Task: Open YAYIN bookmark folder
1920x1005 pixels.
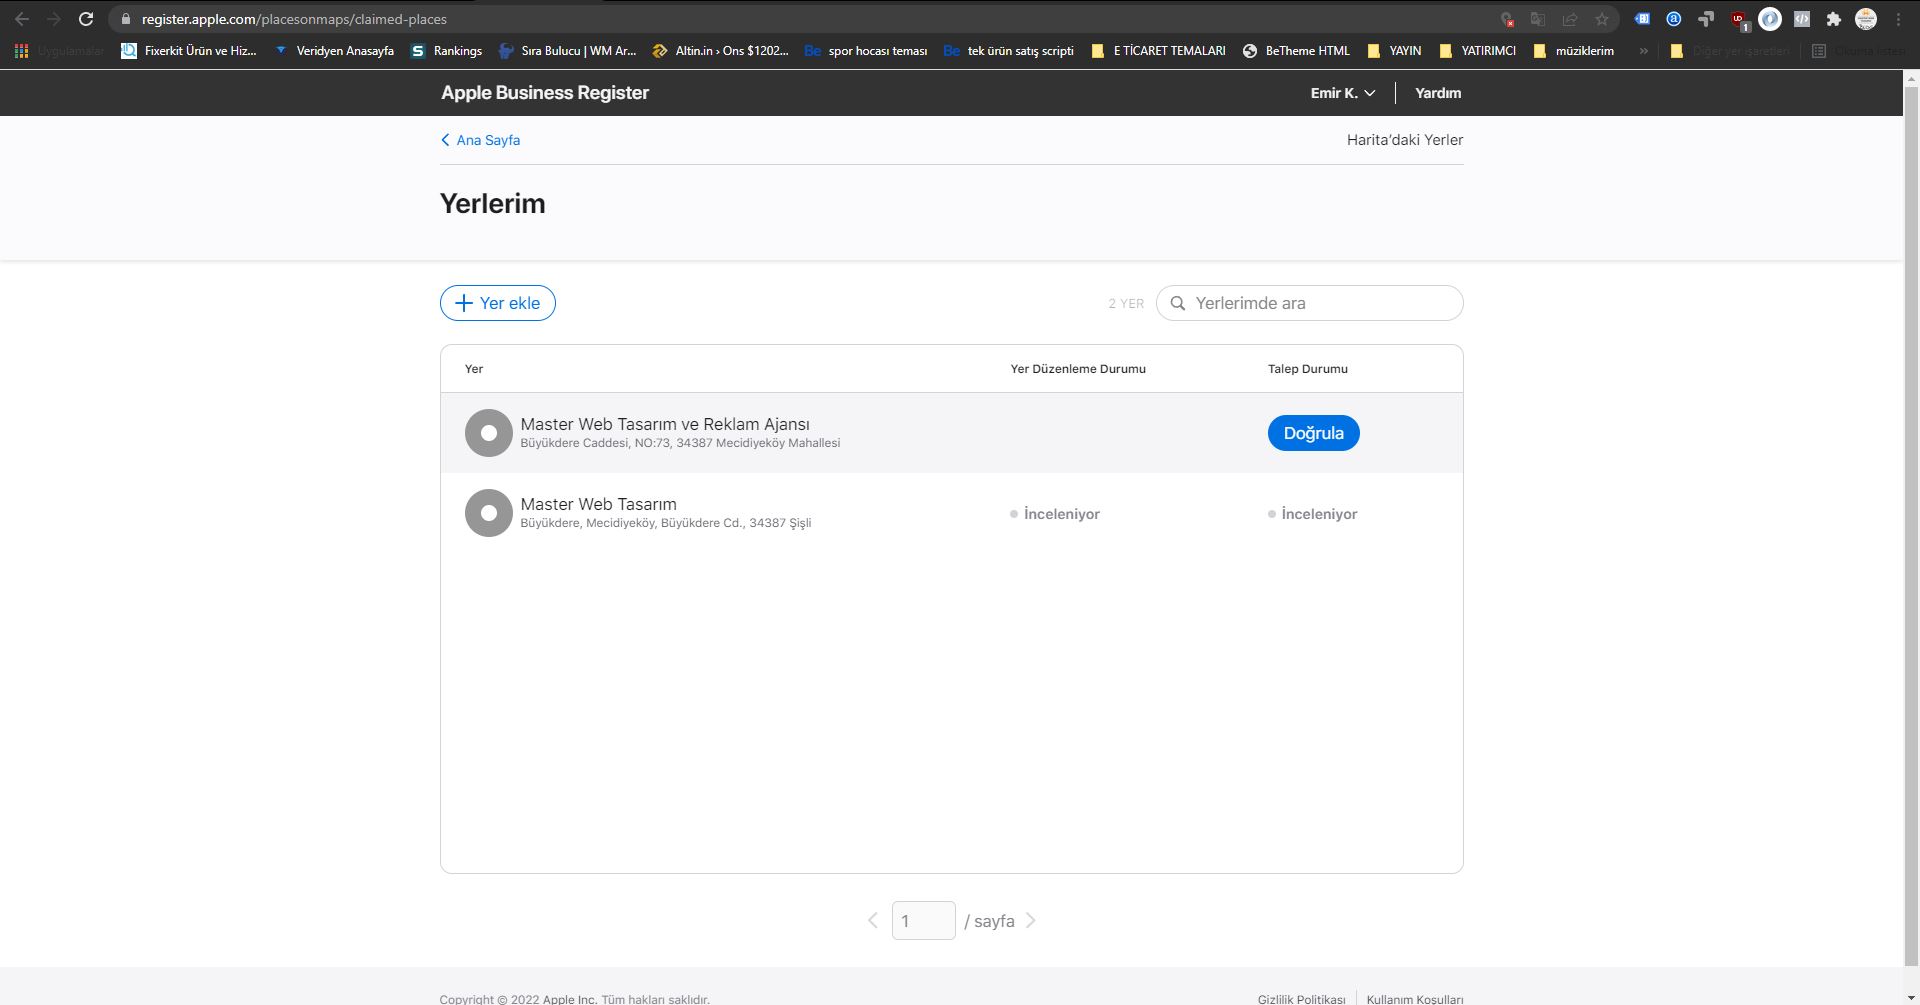Action: 1394,50
